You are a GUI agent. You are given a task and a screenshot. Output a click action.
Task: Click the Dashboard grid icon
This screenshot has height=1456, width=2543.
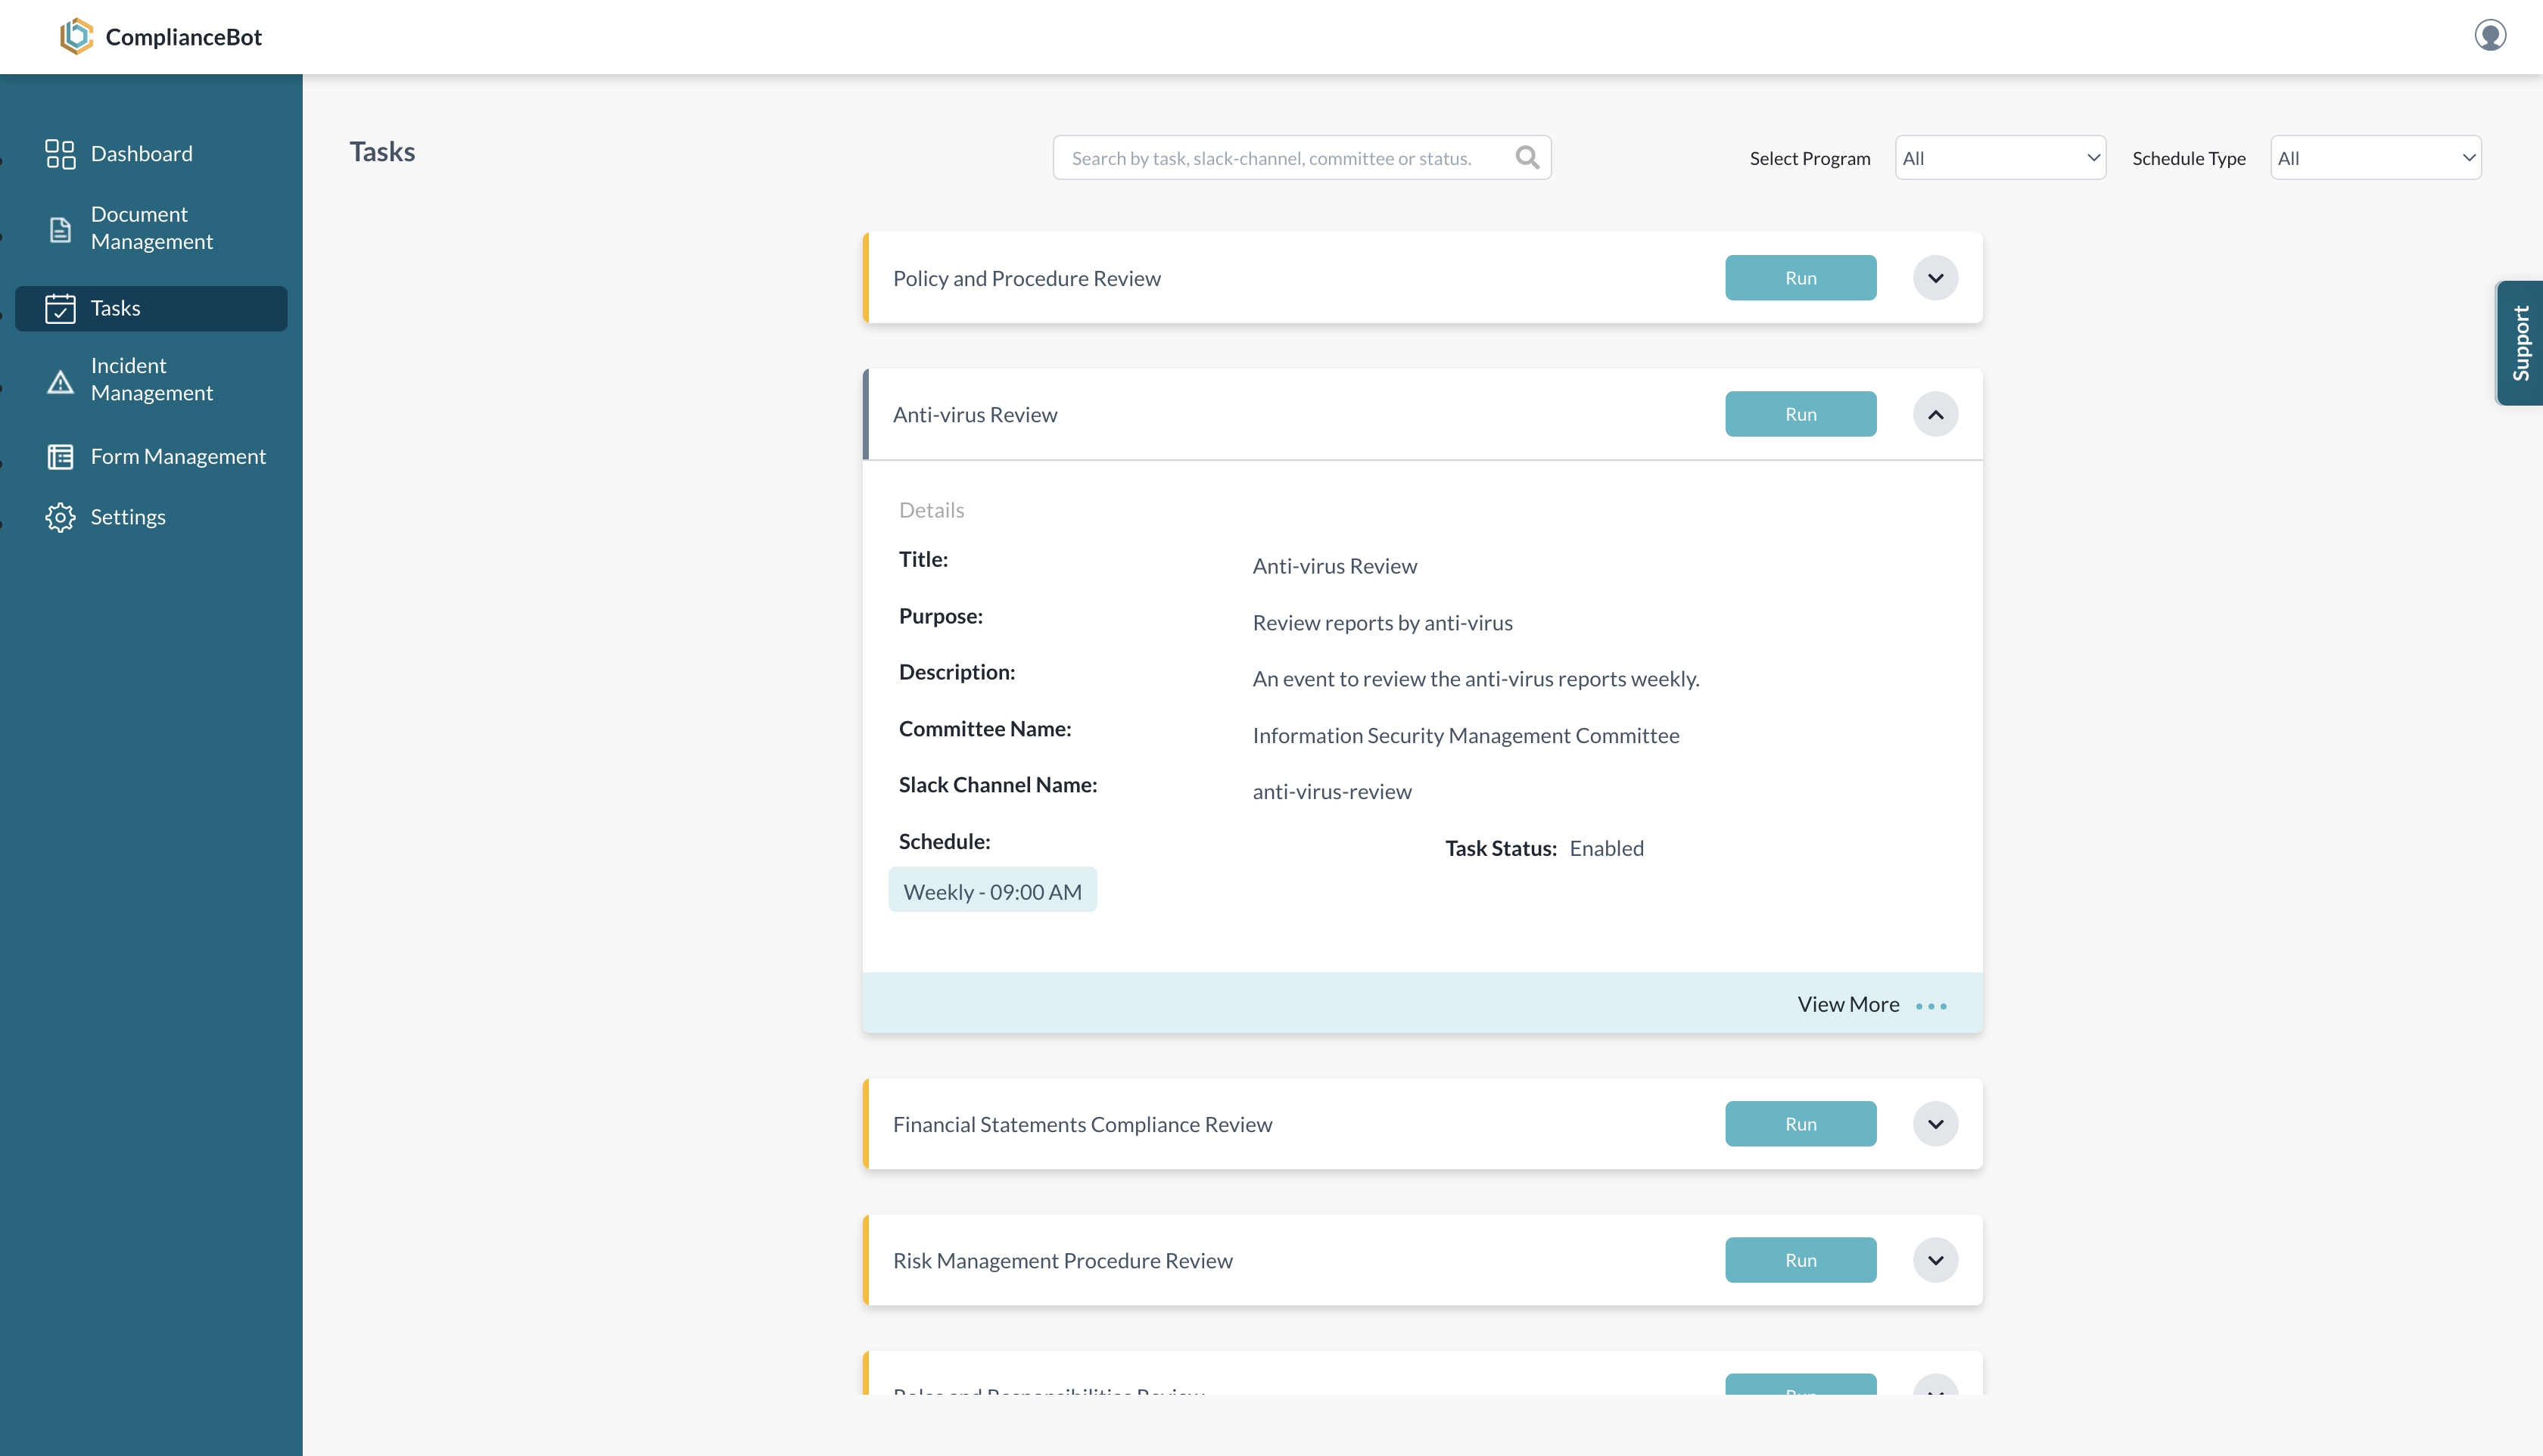pos(60,154)
